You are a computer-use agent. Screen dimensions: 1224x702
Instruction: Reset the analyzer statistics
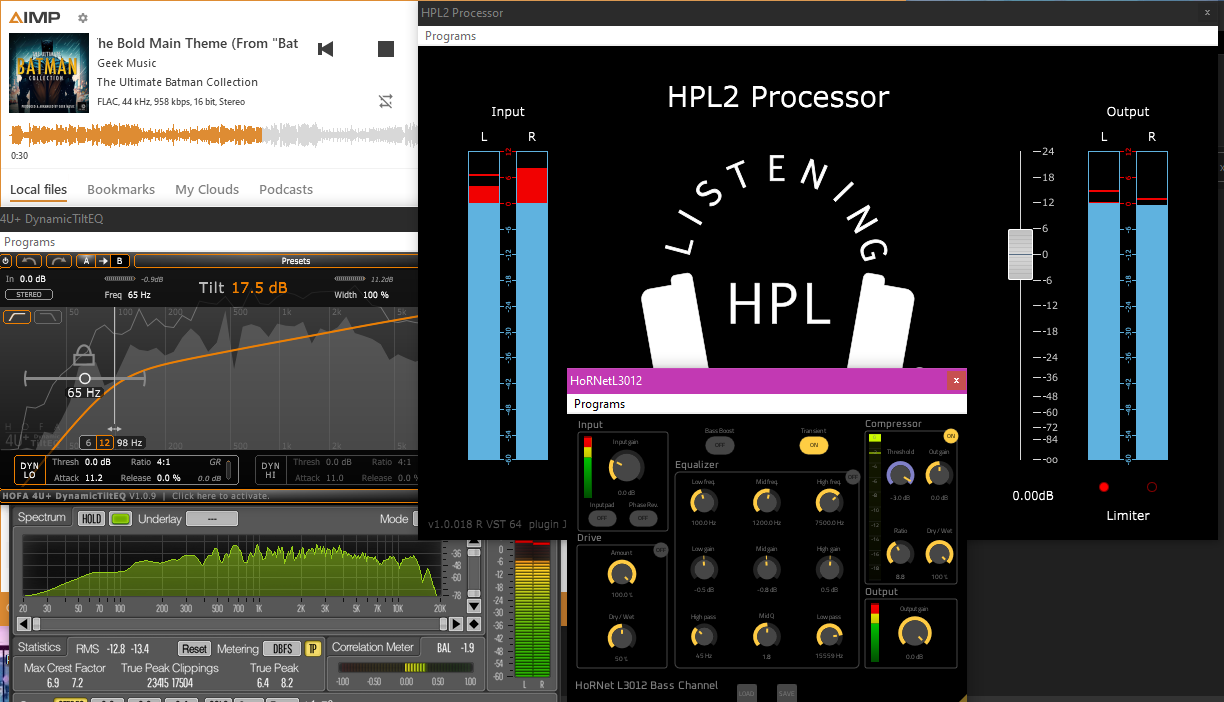point(194,649)
